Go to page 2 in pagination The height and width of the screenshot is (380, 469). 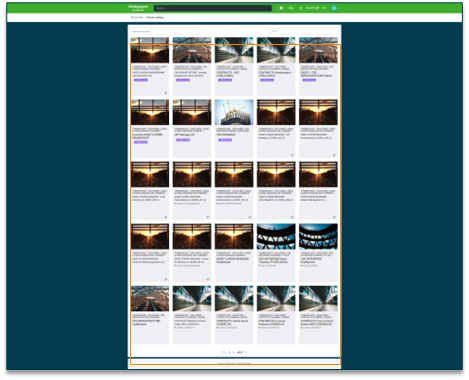[x=229, y=352]
